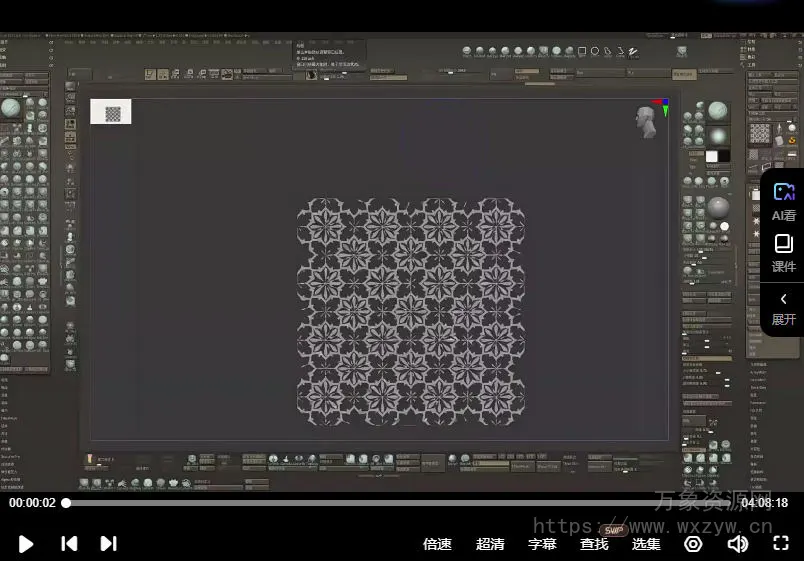The height and width of the screenshot is (561, 804).
Task: Open the 课件 courseware panel
Action: [784, 252]
